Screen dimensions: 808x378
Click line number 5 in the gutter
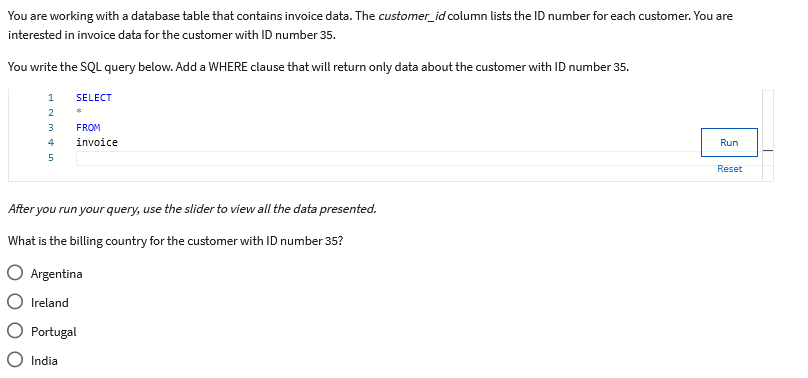(x=50, y=158)
